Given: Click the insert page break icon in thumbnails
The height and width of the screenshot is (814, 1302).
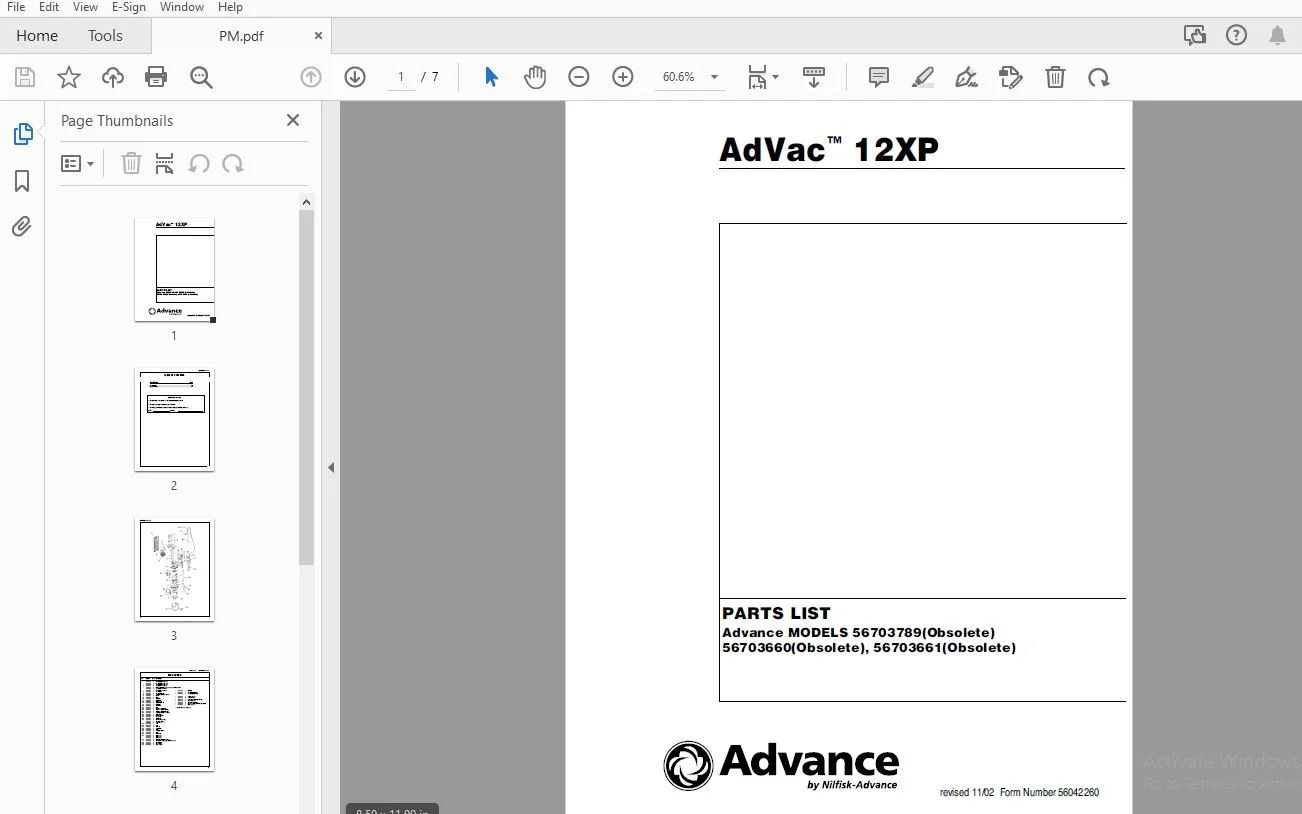Looking at the screenshot, I should pos(165,163).
